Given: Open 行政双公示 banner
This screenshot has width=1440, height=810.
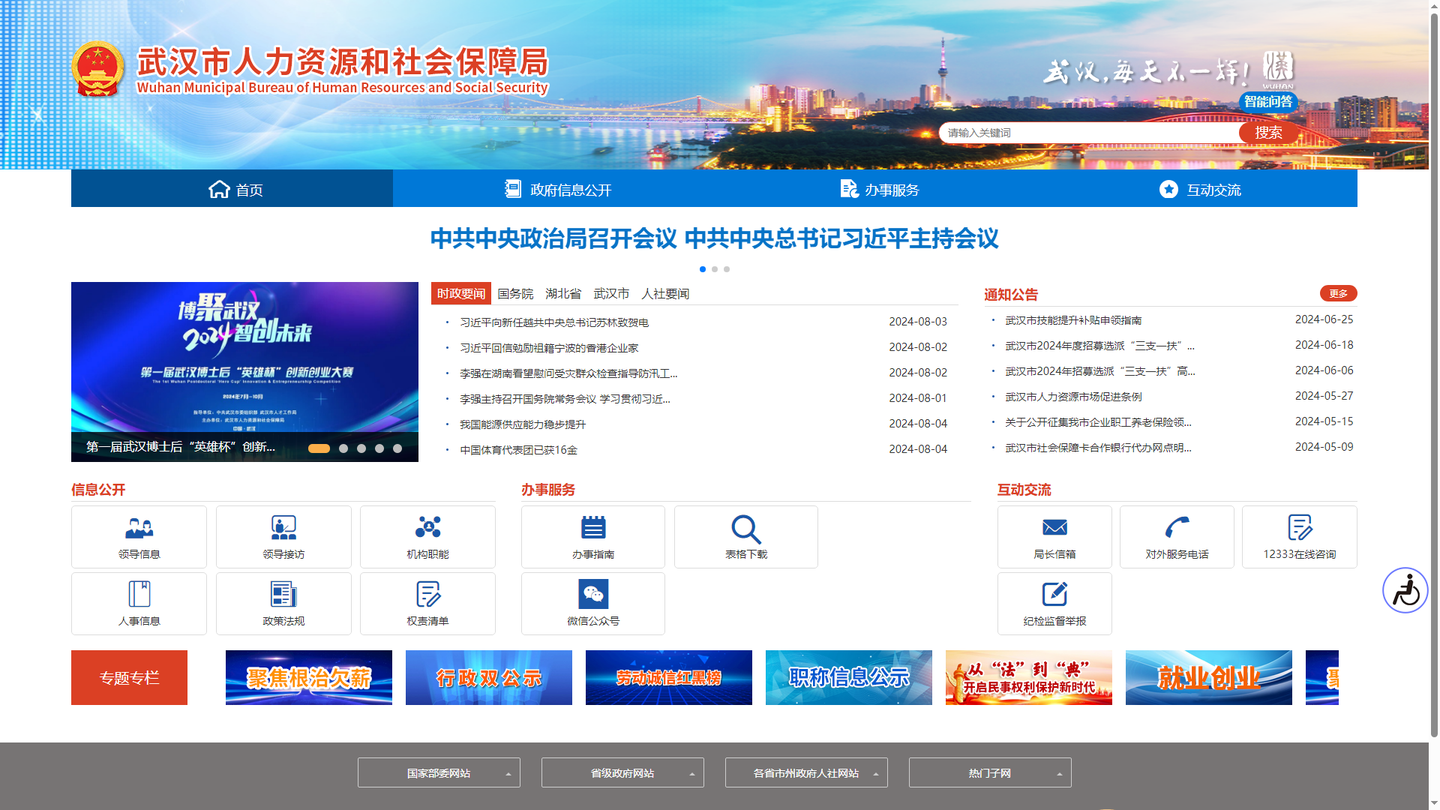Looking at the screenshot, I should 489,677.
